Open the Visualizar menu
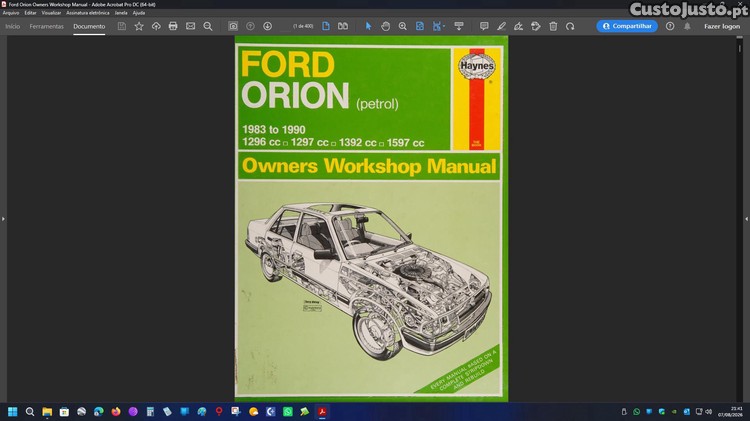This screenshot has width=750, height=421. (x=51, y=13)
